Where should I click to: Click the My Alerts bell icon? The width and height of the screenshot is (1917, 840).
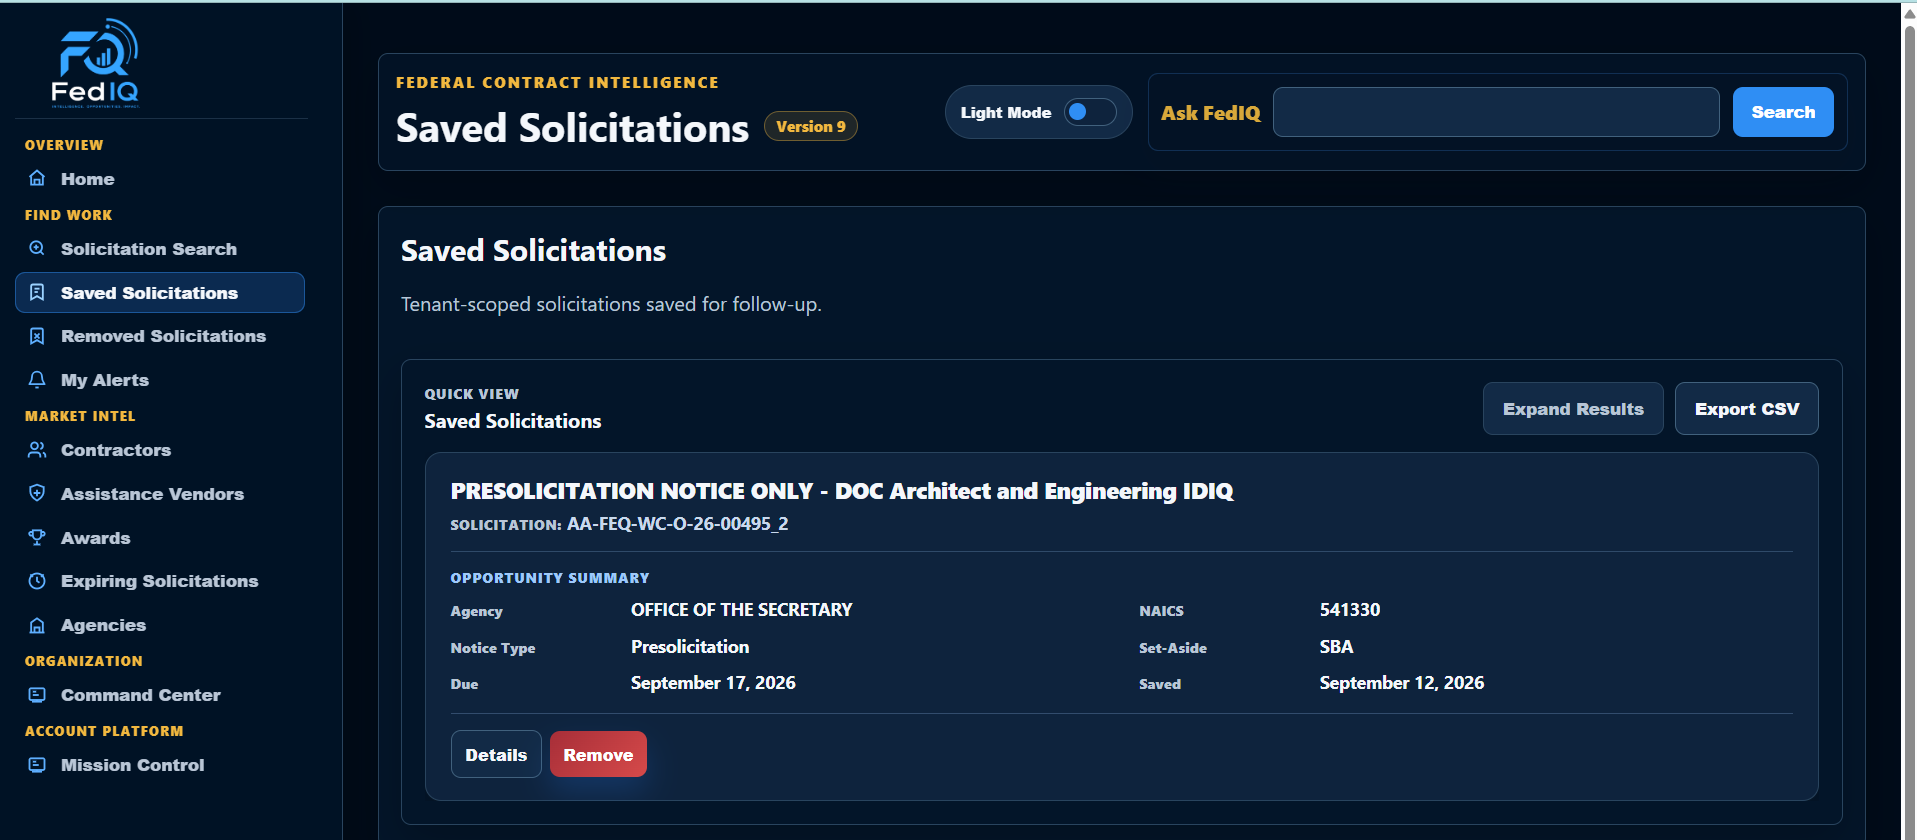click(37, 380)
